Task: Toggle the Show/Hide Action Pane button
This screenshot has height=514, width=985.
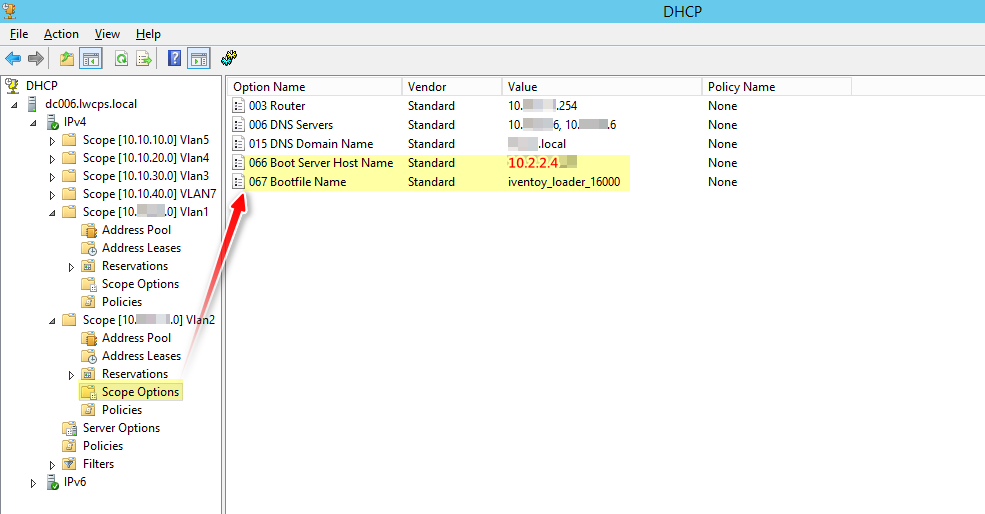Action: tap(198, 59)
